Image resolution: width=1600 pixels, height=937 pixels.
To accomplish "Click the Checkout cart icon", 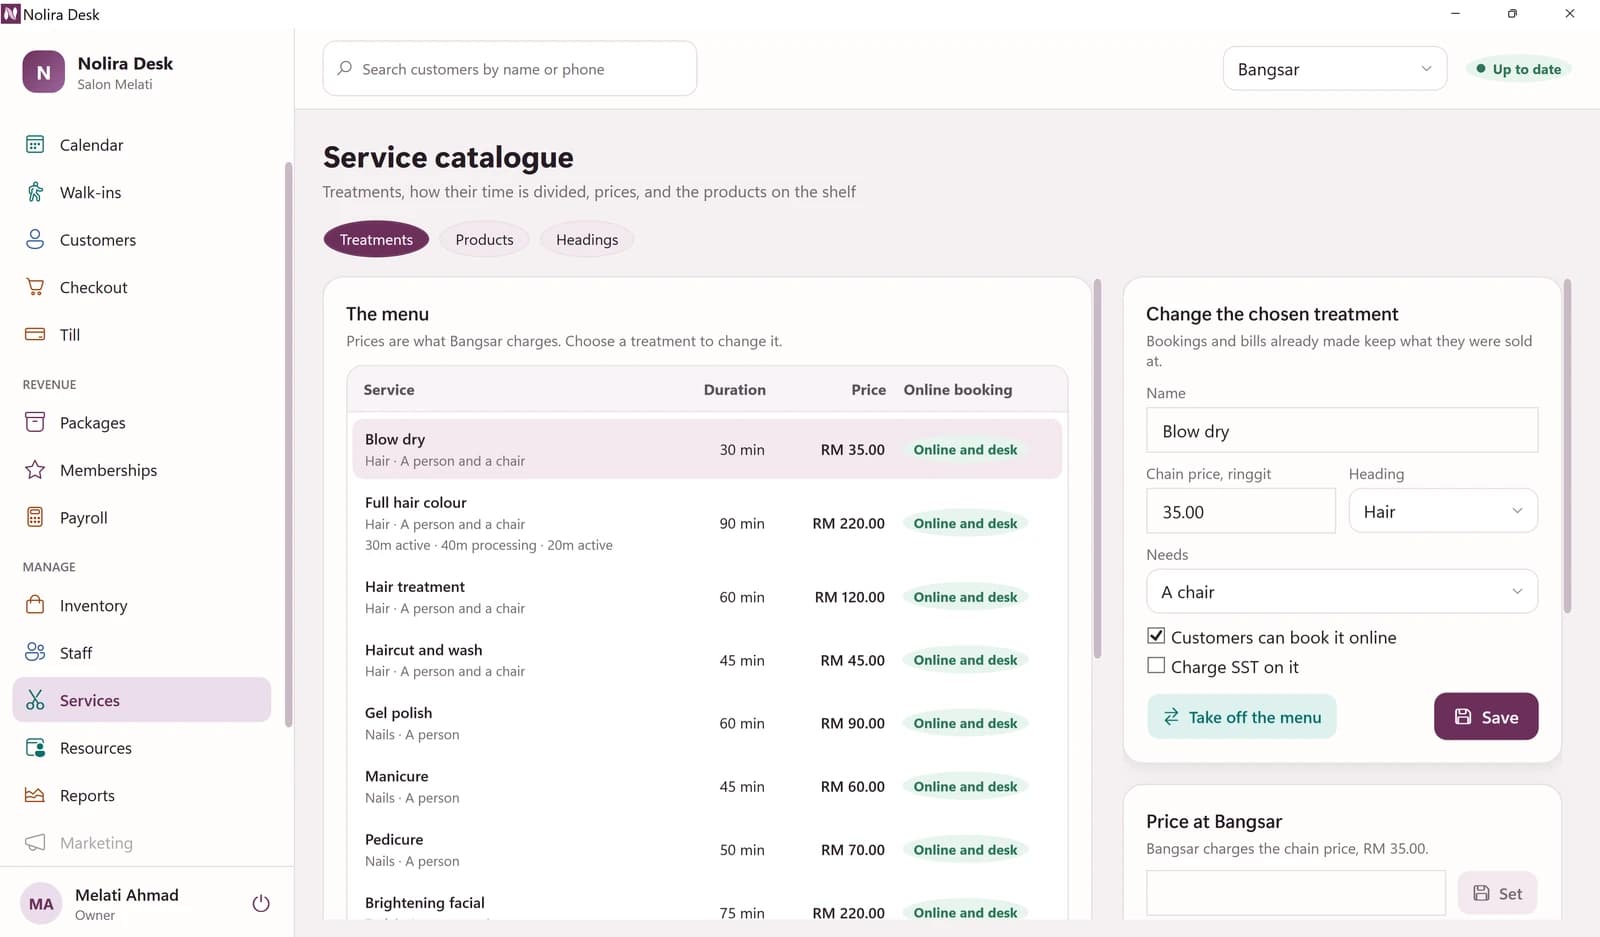I will click(35, 287).
